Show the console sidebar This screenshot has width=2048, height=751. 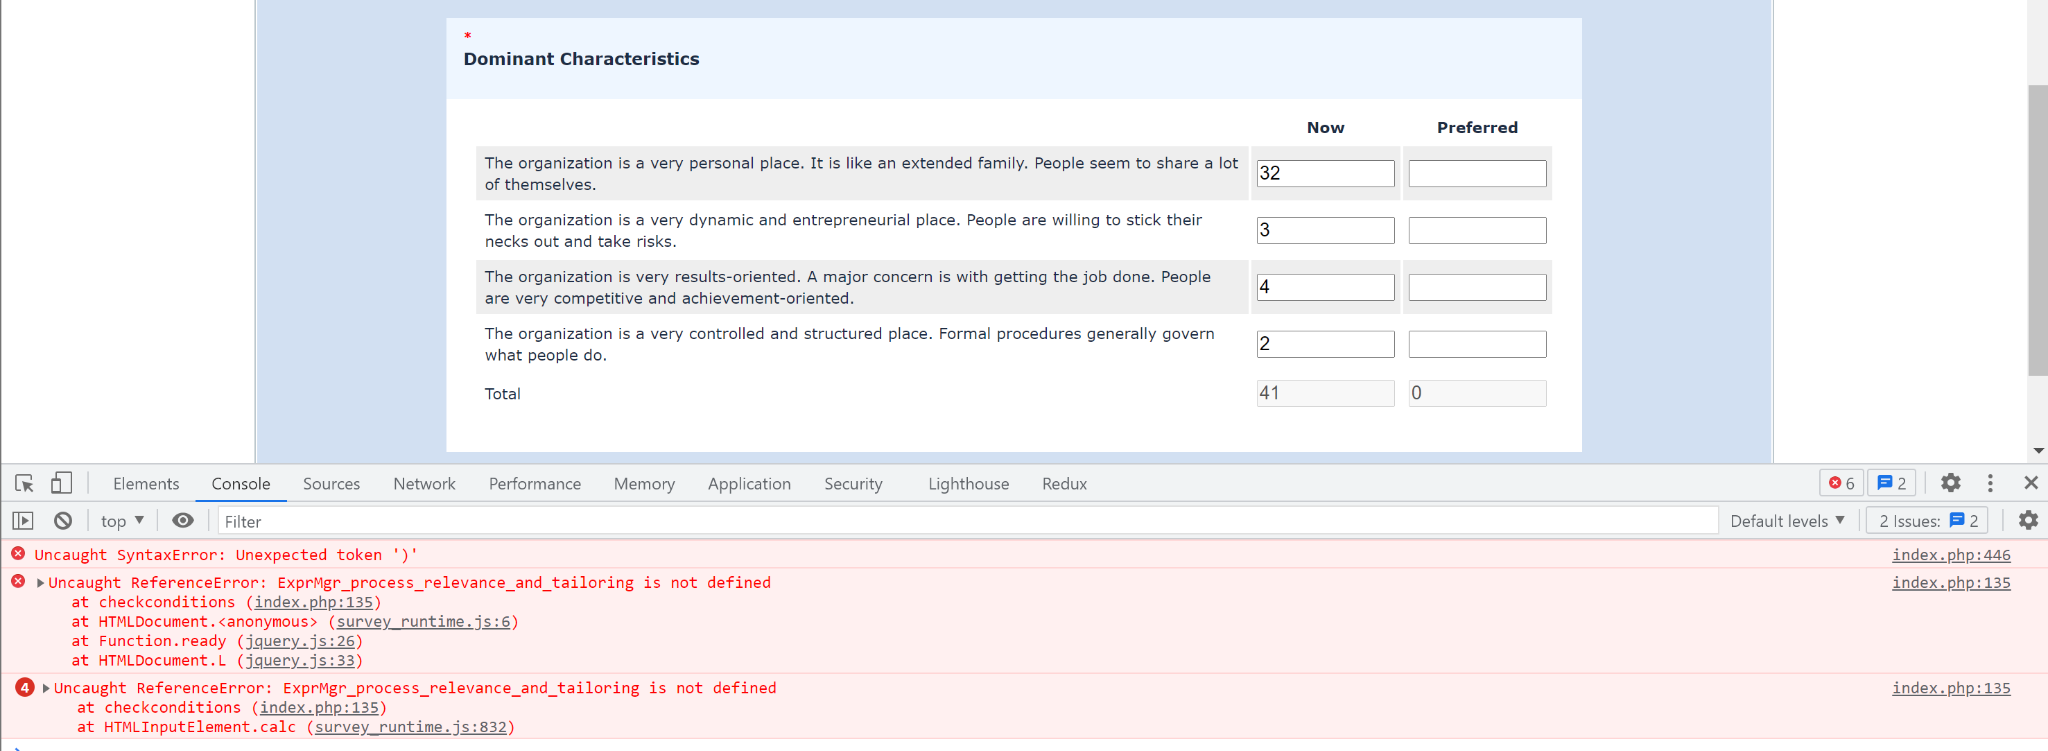point(23,521)
